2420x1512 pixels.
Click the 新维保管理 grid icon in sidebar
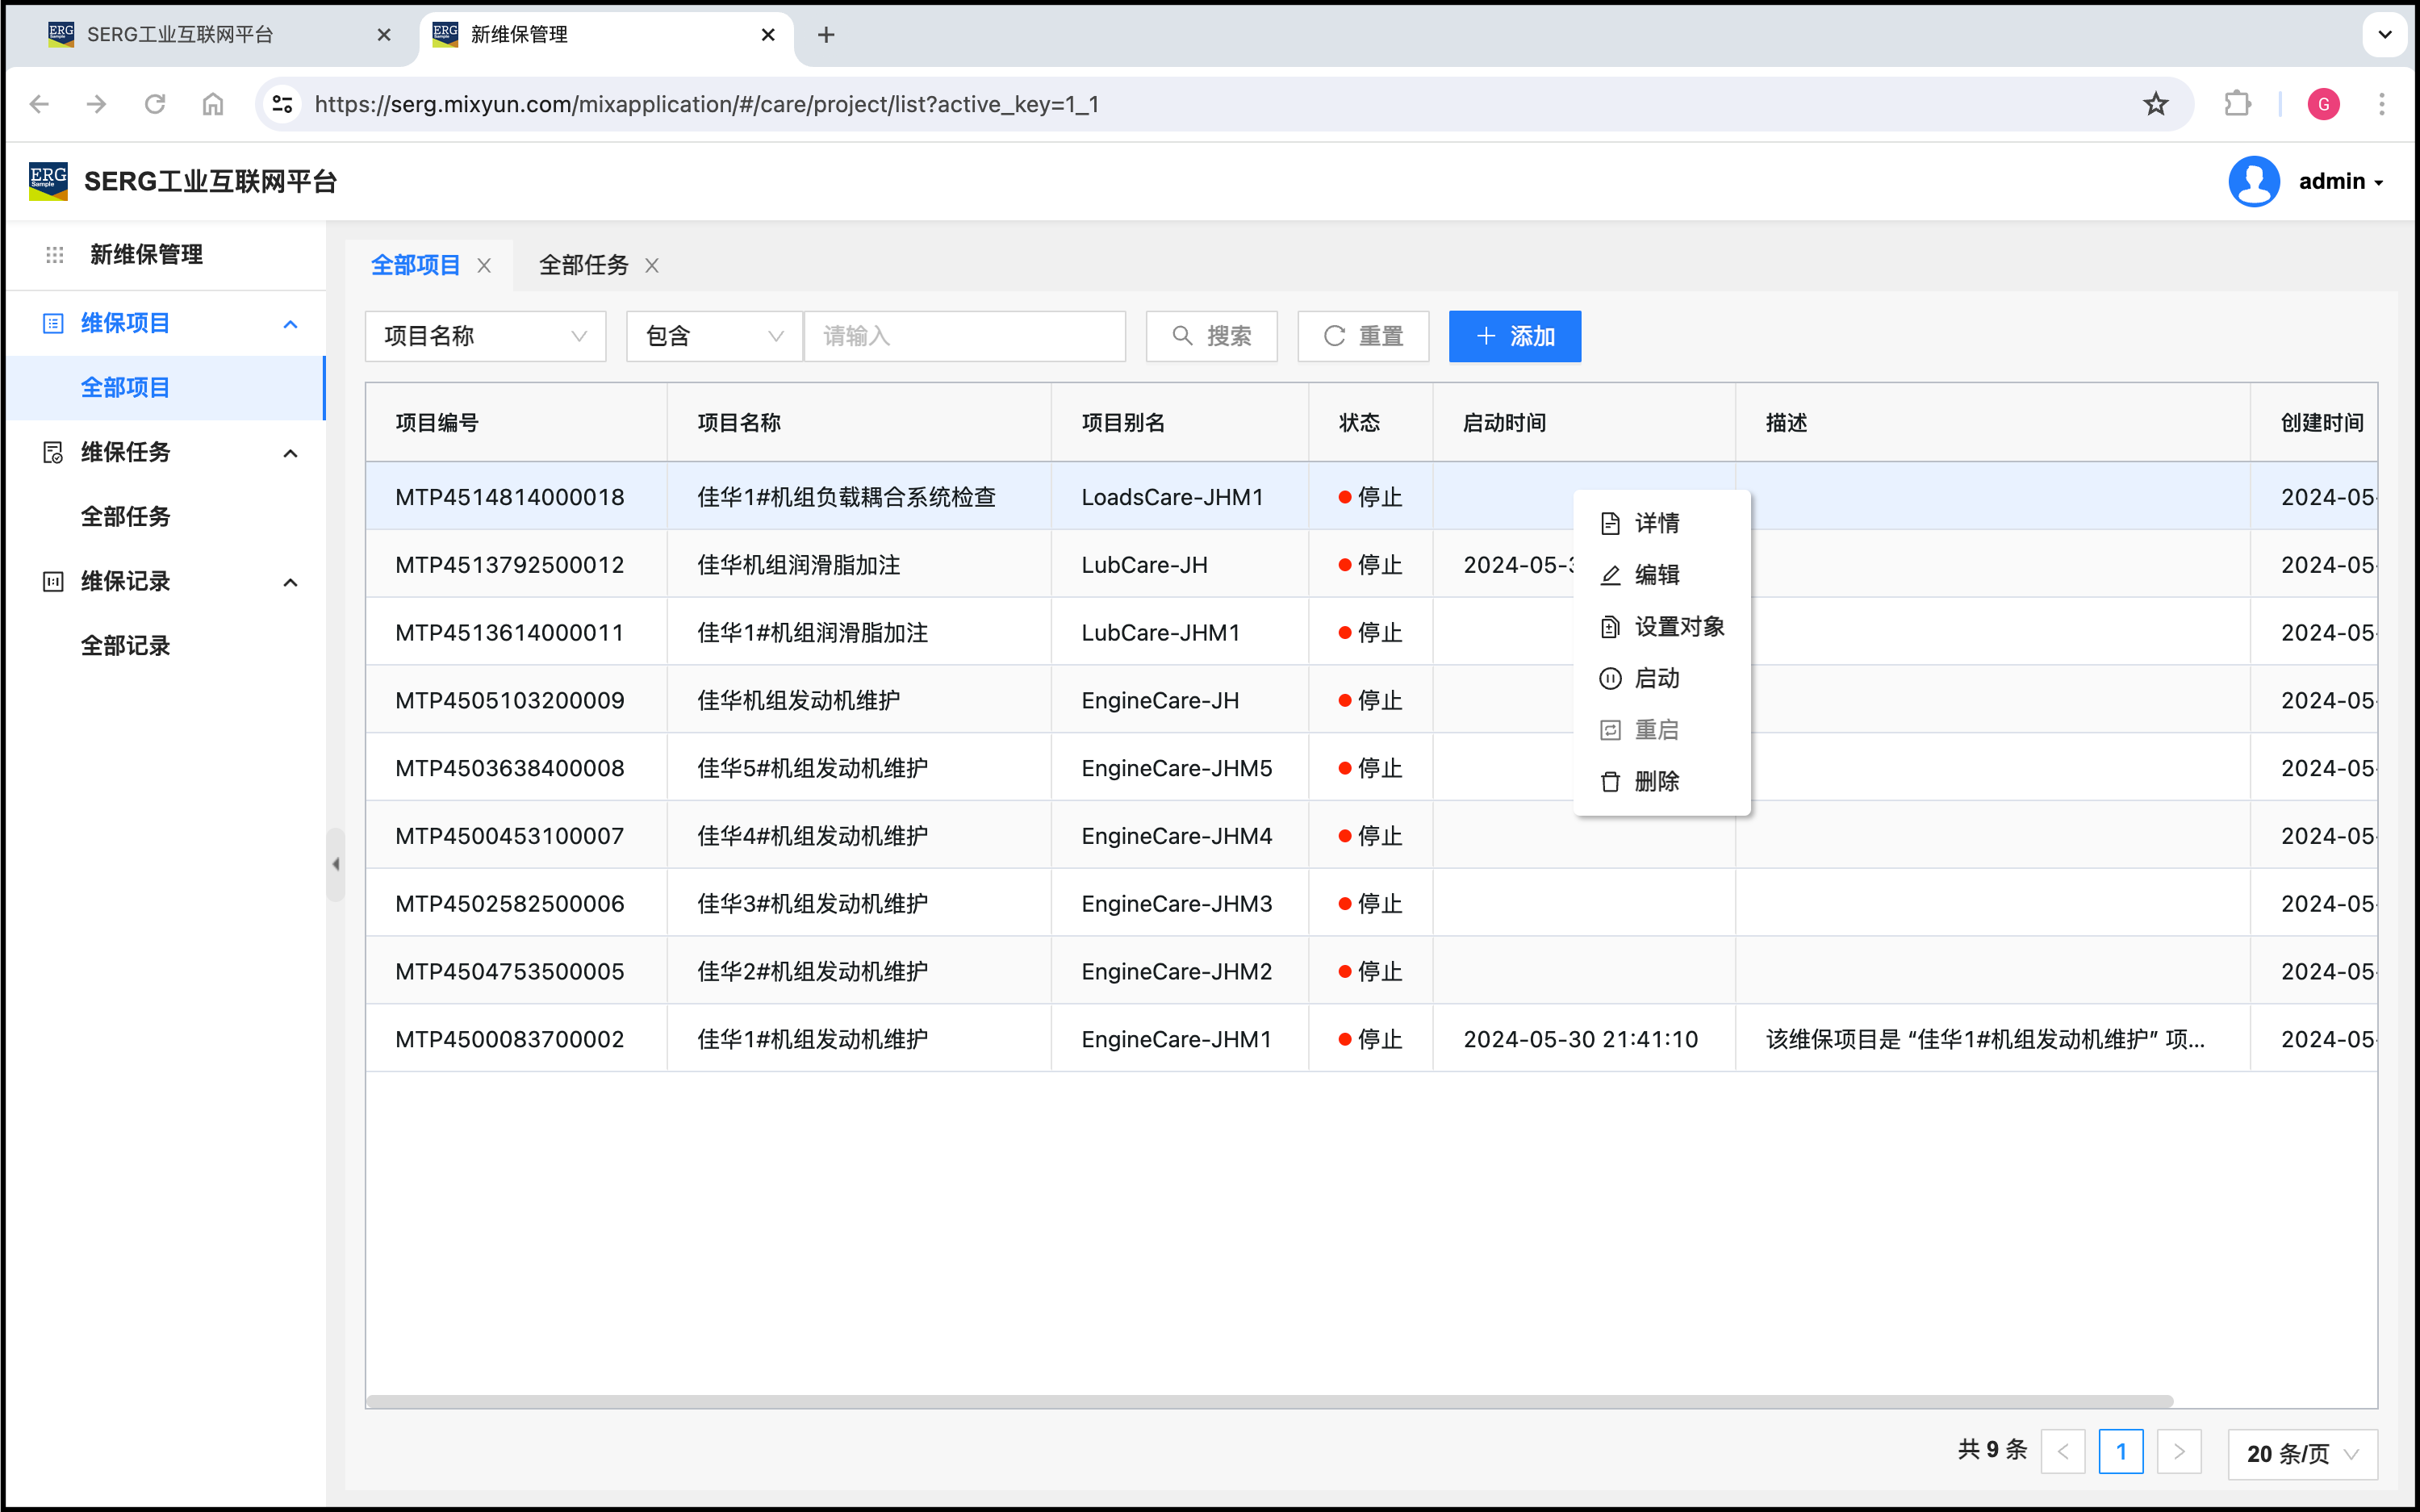tap(55, 255)
